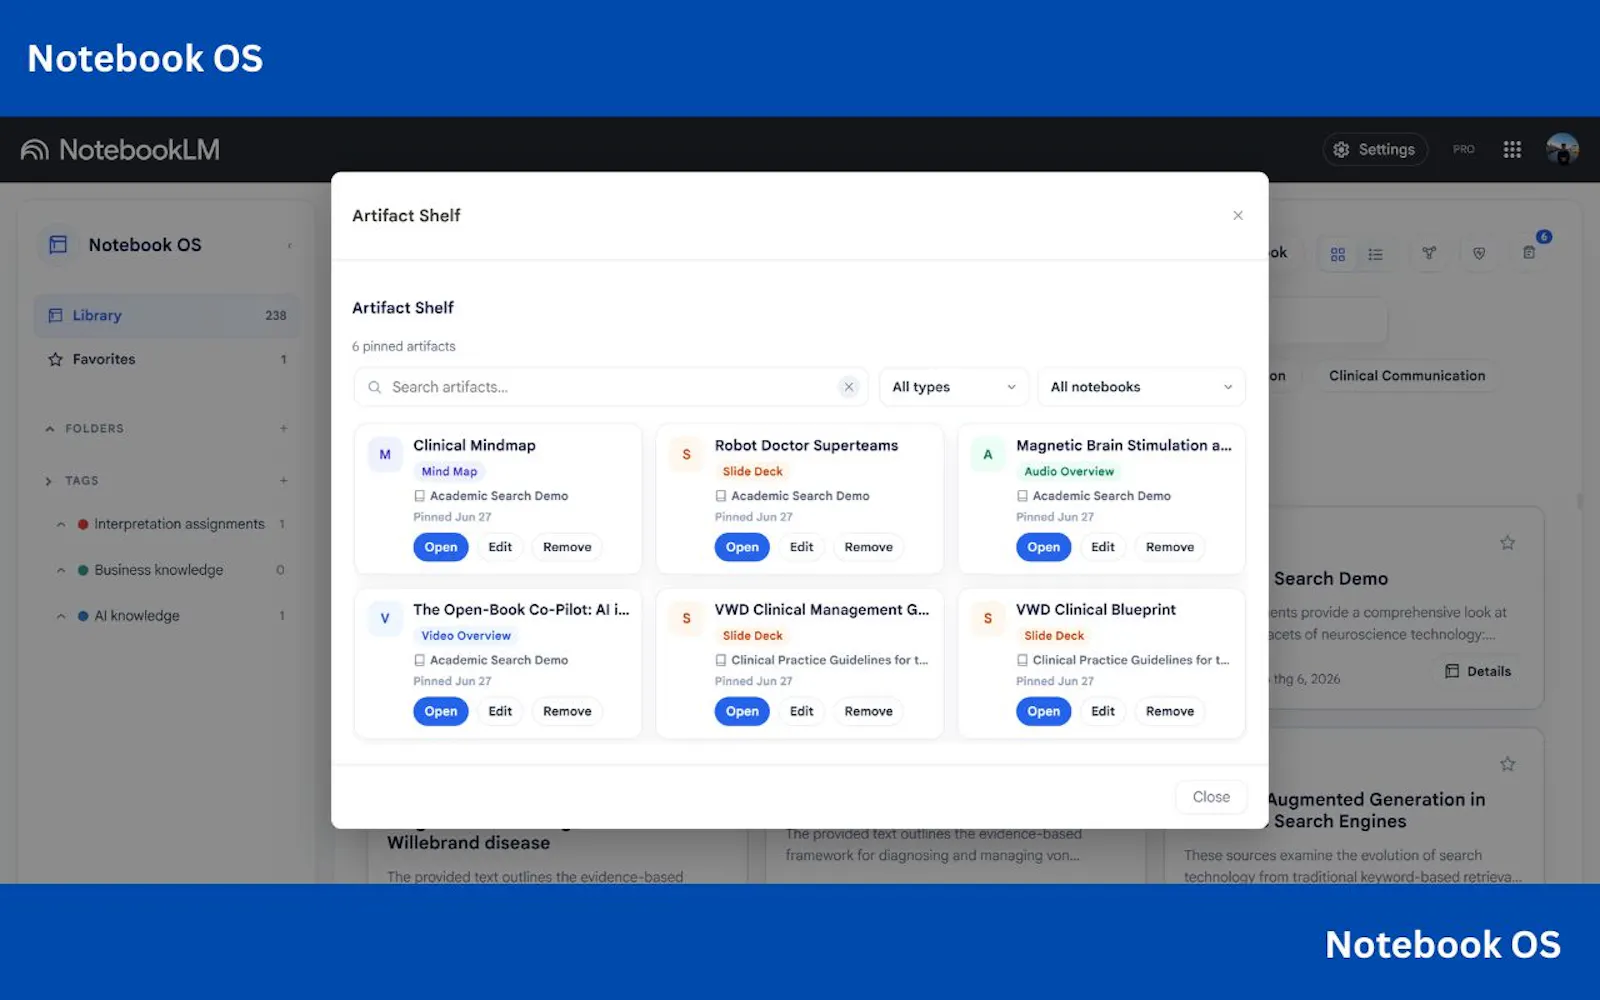The image size is (1600, 1000).
Task: Click the shield icon in toolbar
Action: (1479, 253)
